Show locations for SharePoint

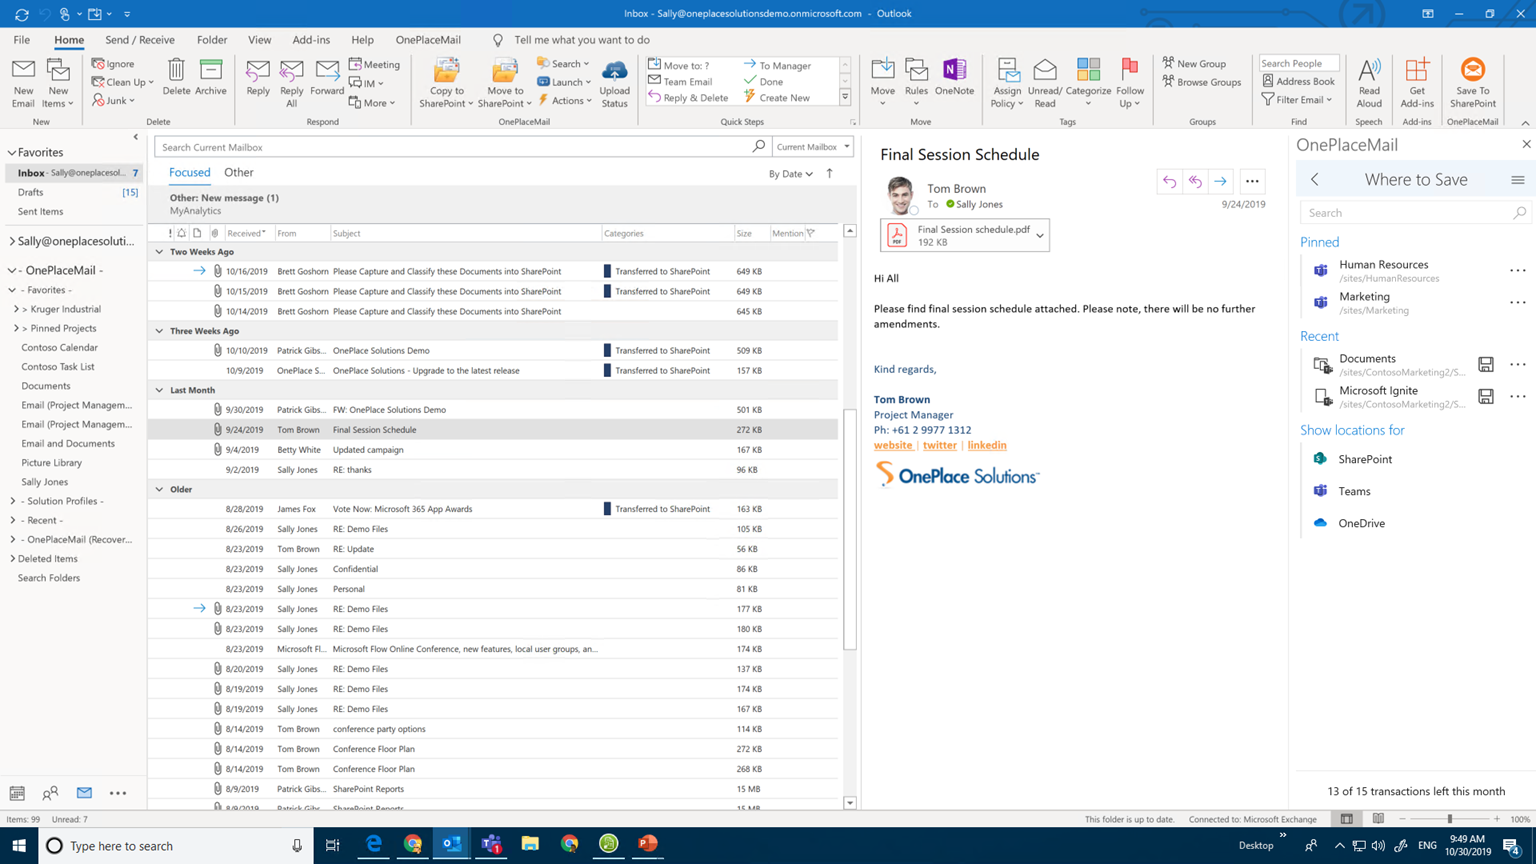[1365, 459]
